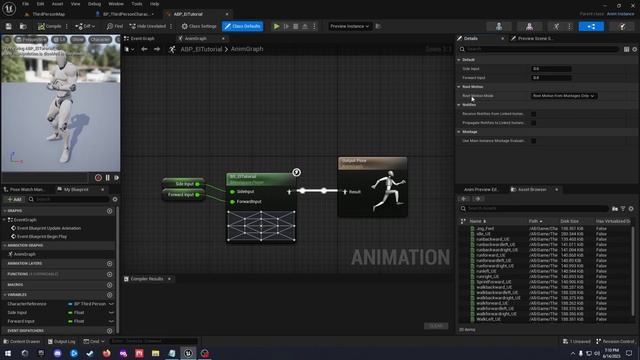Open the Perspective viewport dropdown

(x=31, y=40)
